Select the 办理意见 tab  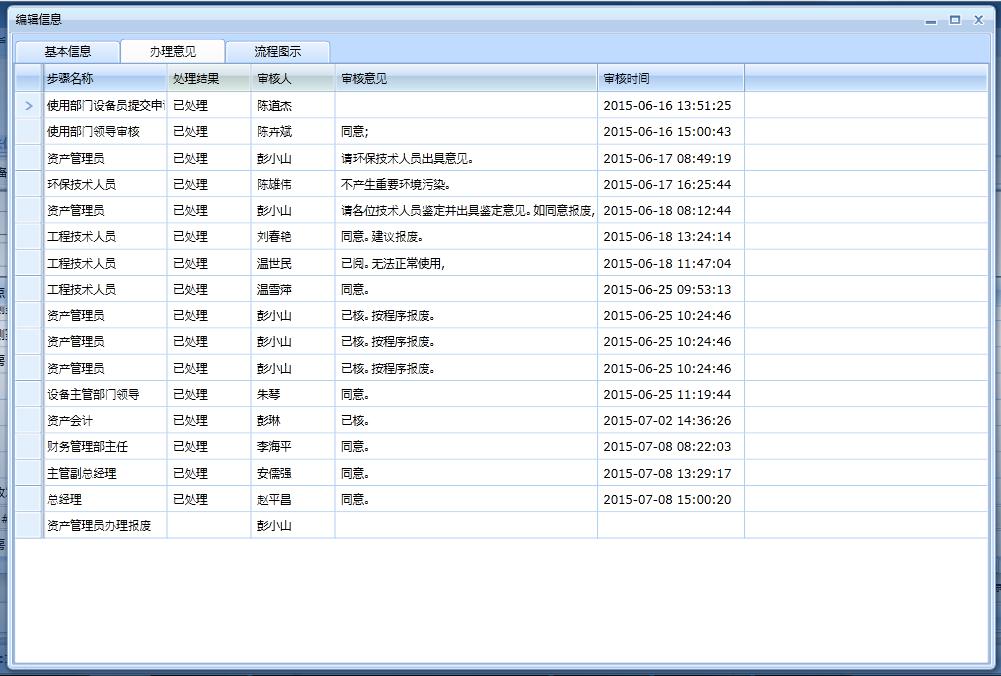pyautogui.click(x=172, y=51)
